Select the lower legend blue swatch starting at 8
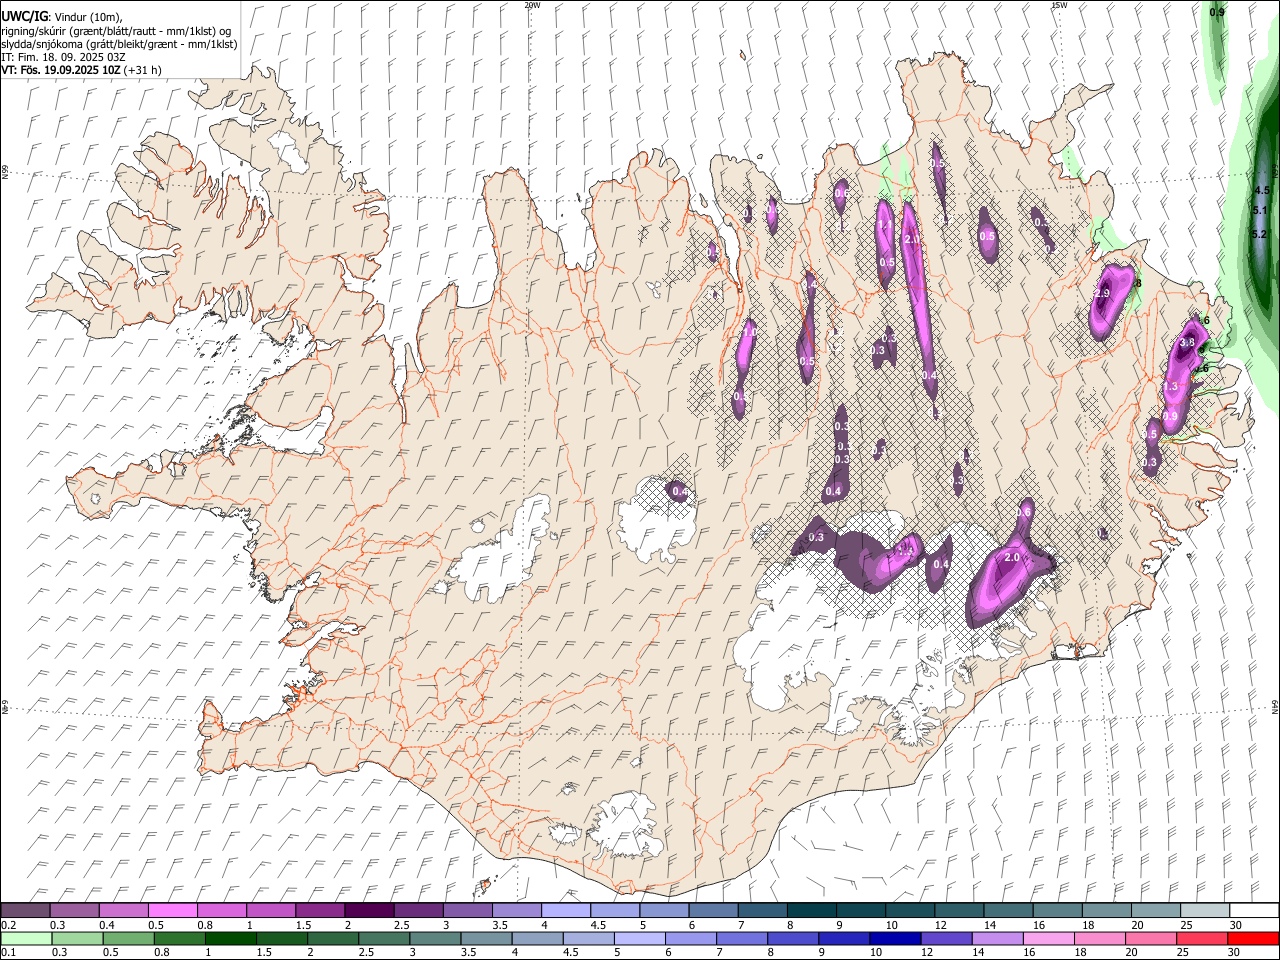This screenshot has width=1280, height=960. [x=793, y=938]
